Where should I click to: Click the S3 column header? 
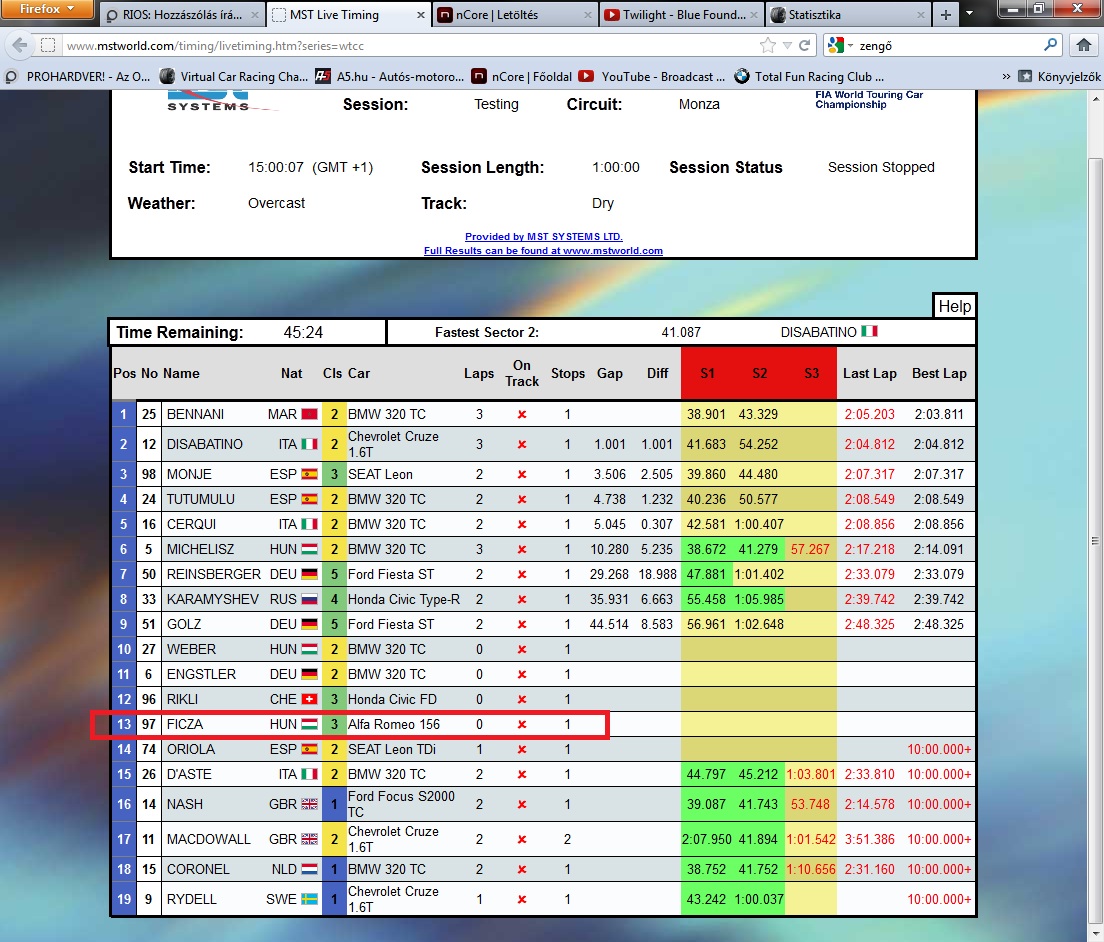tap(811, 373)
